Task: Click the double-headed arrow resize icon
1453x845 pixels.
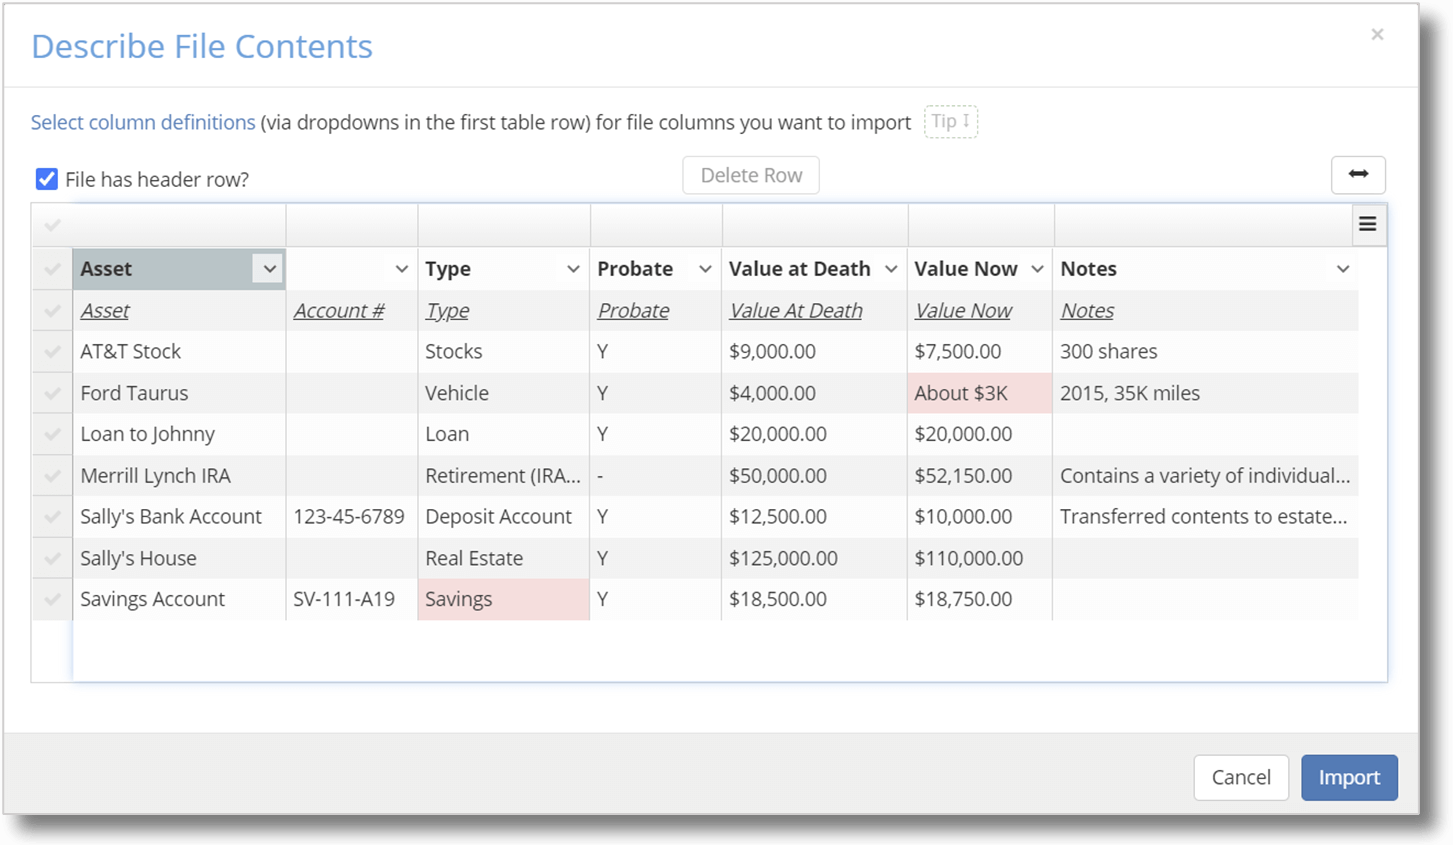Action: (1358, 175)
